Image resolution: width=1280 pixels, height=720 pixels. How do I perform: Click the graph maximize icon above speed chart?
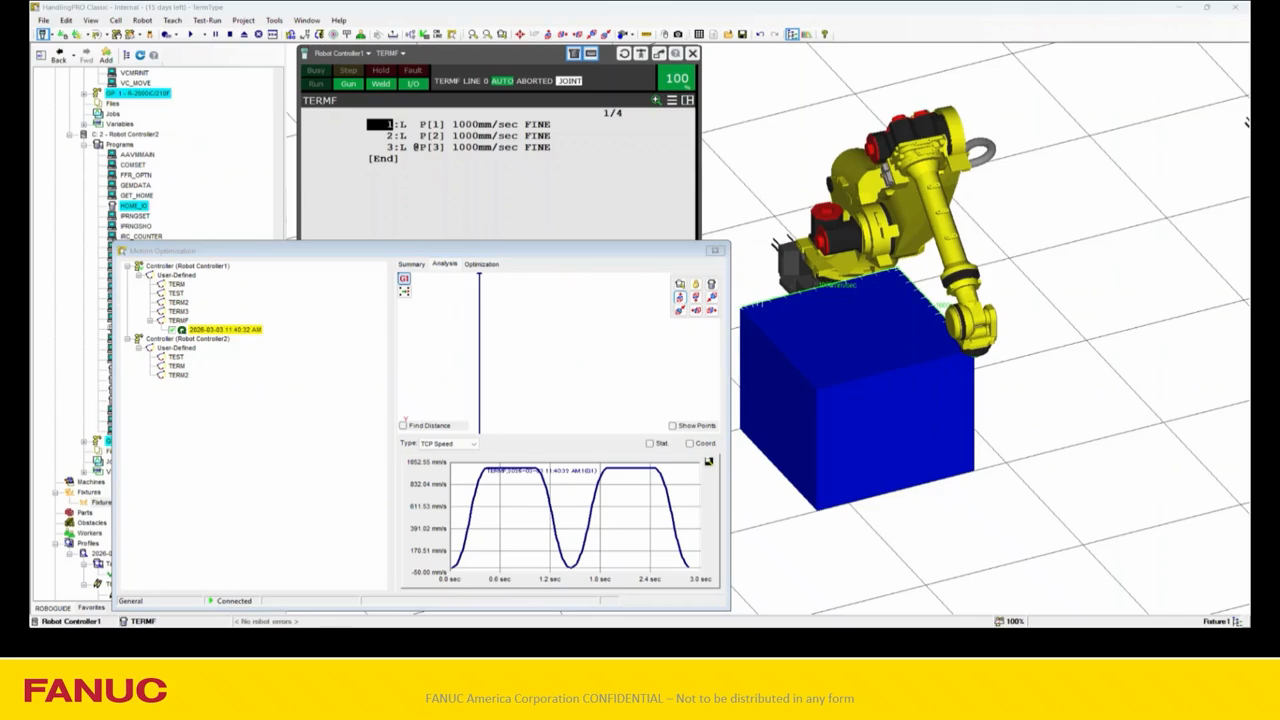[x=709, y=462]
